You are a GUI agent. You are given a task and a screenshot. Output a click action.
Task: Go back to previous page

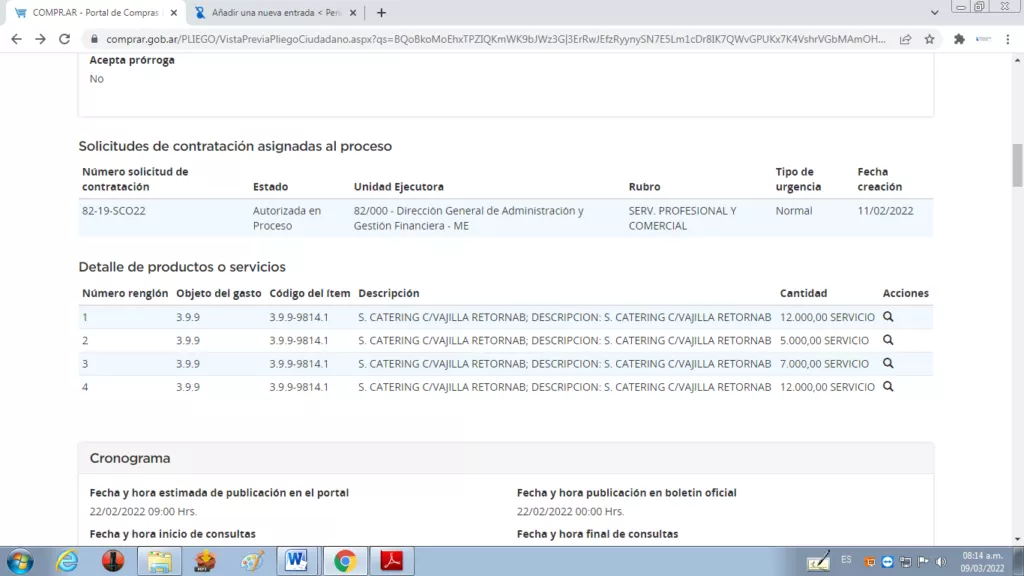16,39
